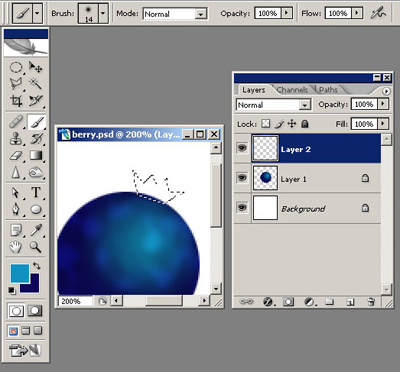Select the Zoom tool

click(x=36, y=247)
